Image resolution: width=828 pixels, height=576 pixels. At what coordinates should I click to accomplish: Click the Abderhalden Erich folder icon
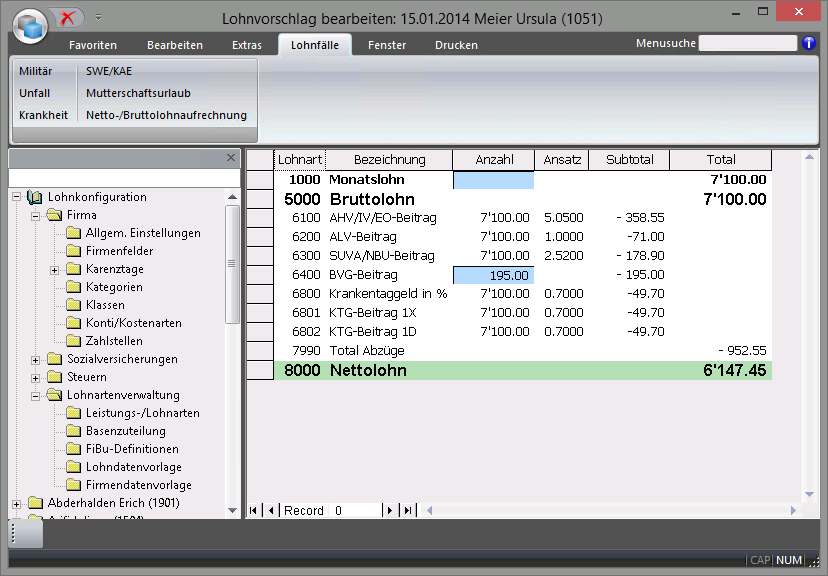pos(35,503)
